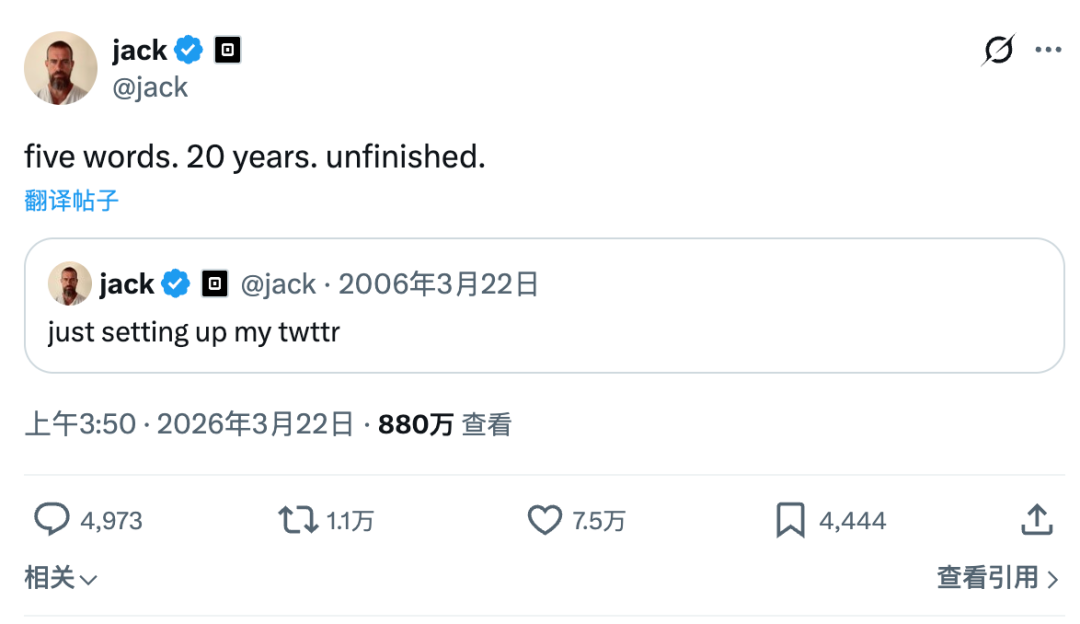Viewport: 1080px width, 624px height.
Task: Open jack's main profile avatar
Action: (60, 68)
